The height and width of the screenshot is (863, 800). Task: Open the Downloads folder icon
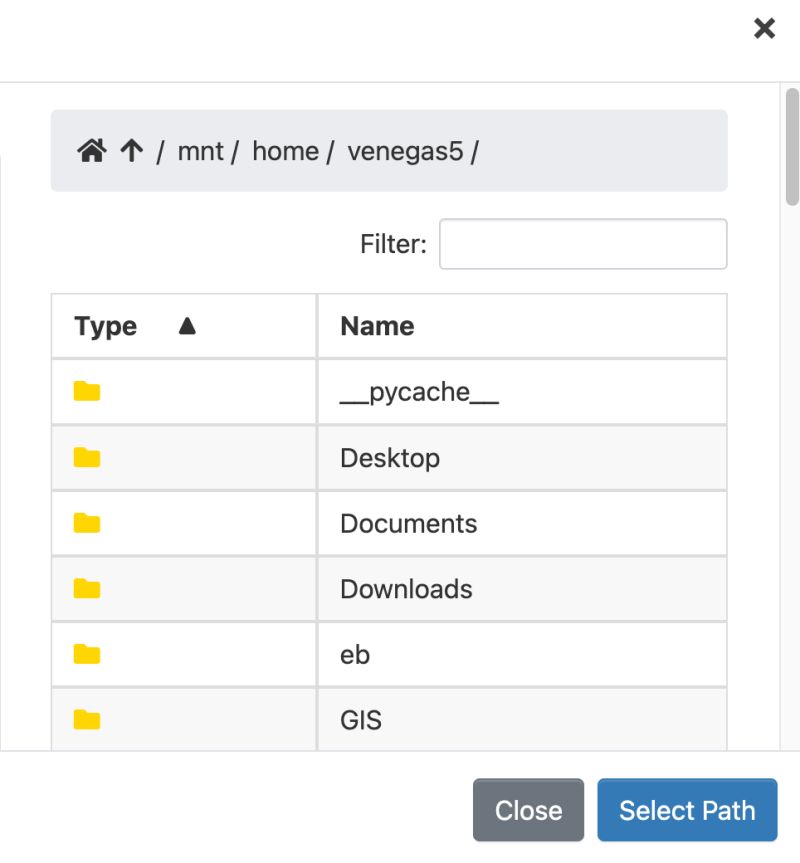[87, 588]
